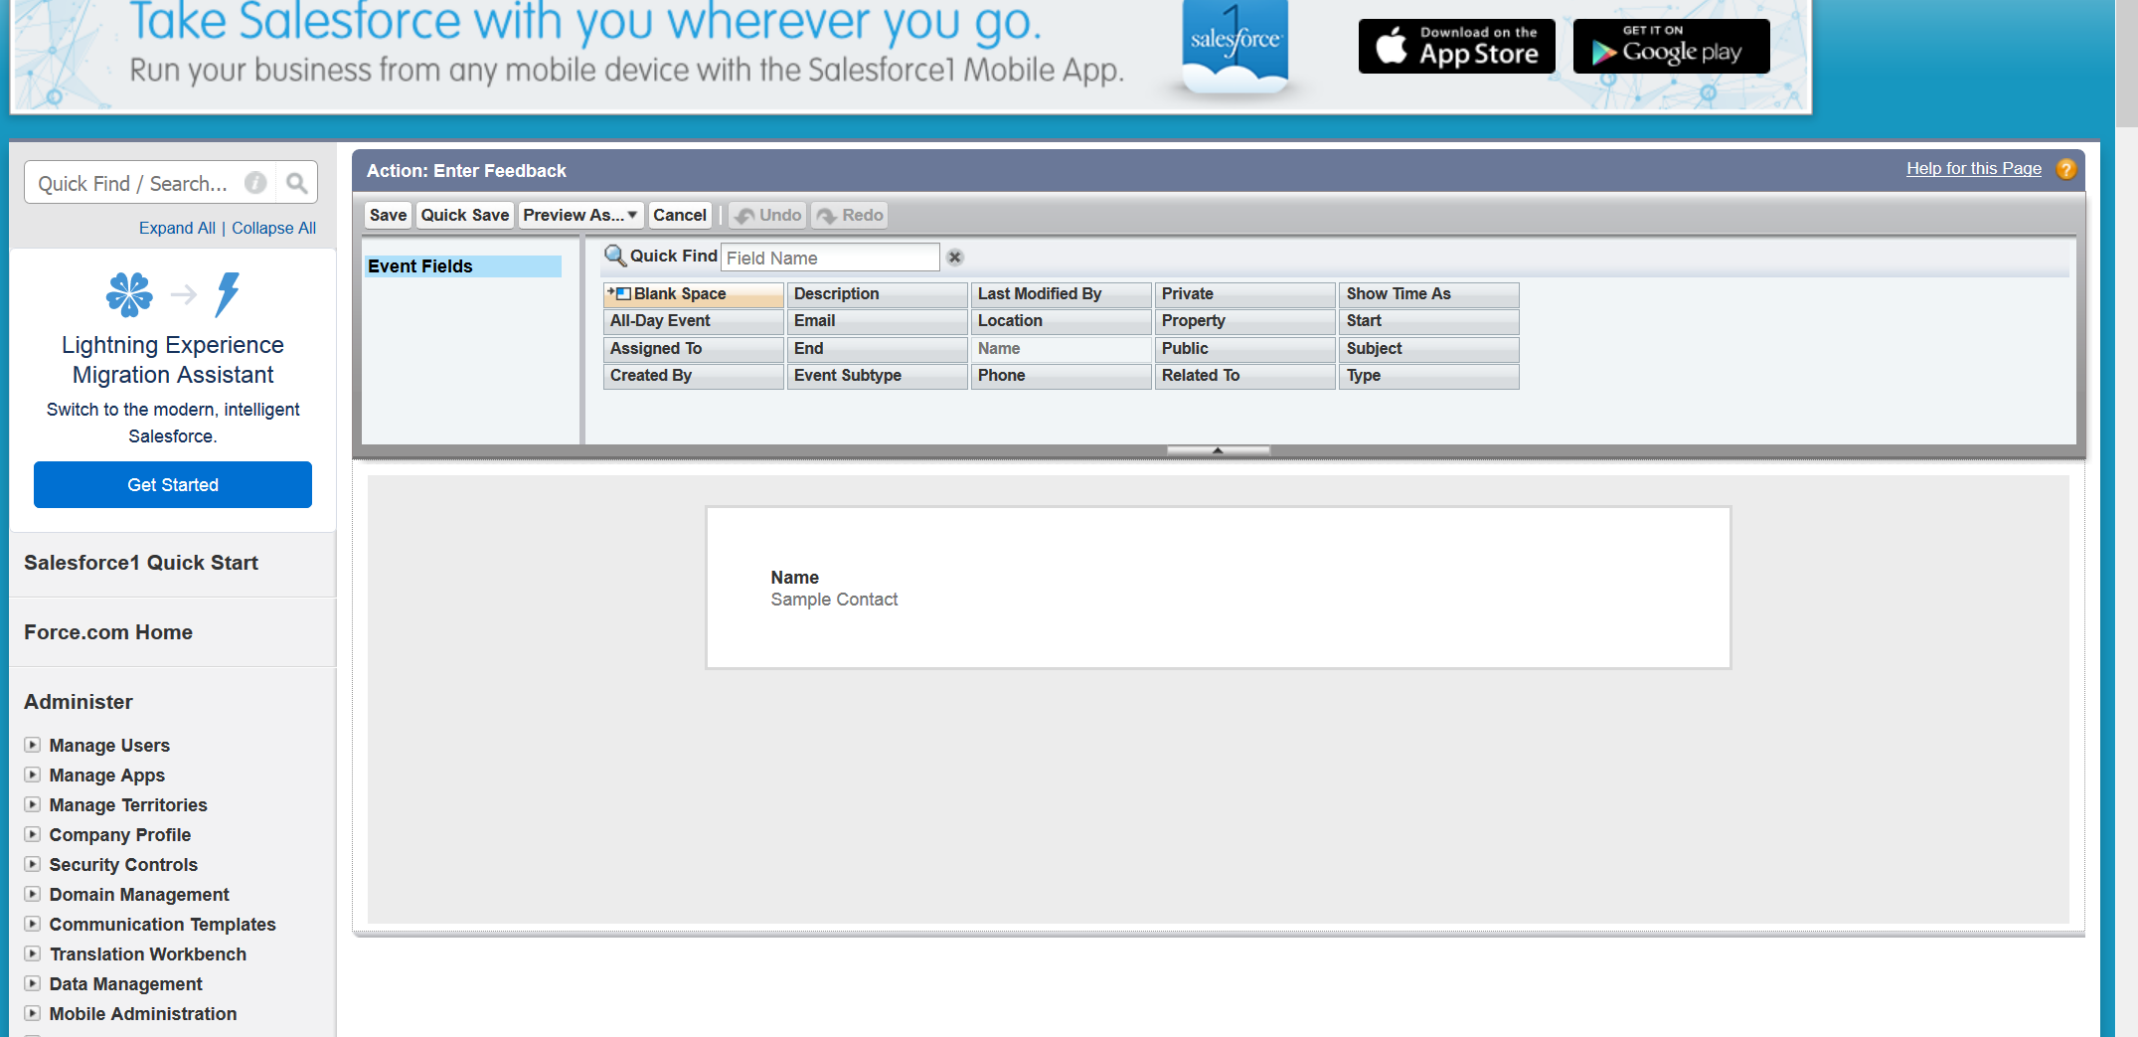Expand the Data Management section

tap(33, 984)
